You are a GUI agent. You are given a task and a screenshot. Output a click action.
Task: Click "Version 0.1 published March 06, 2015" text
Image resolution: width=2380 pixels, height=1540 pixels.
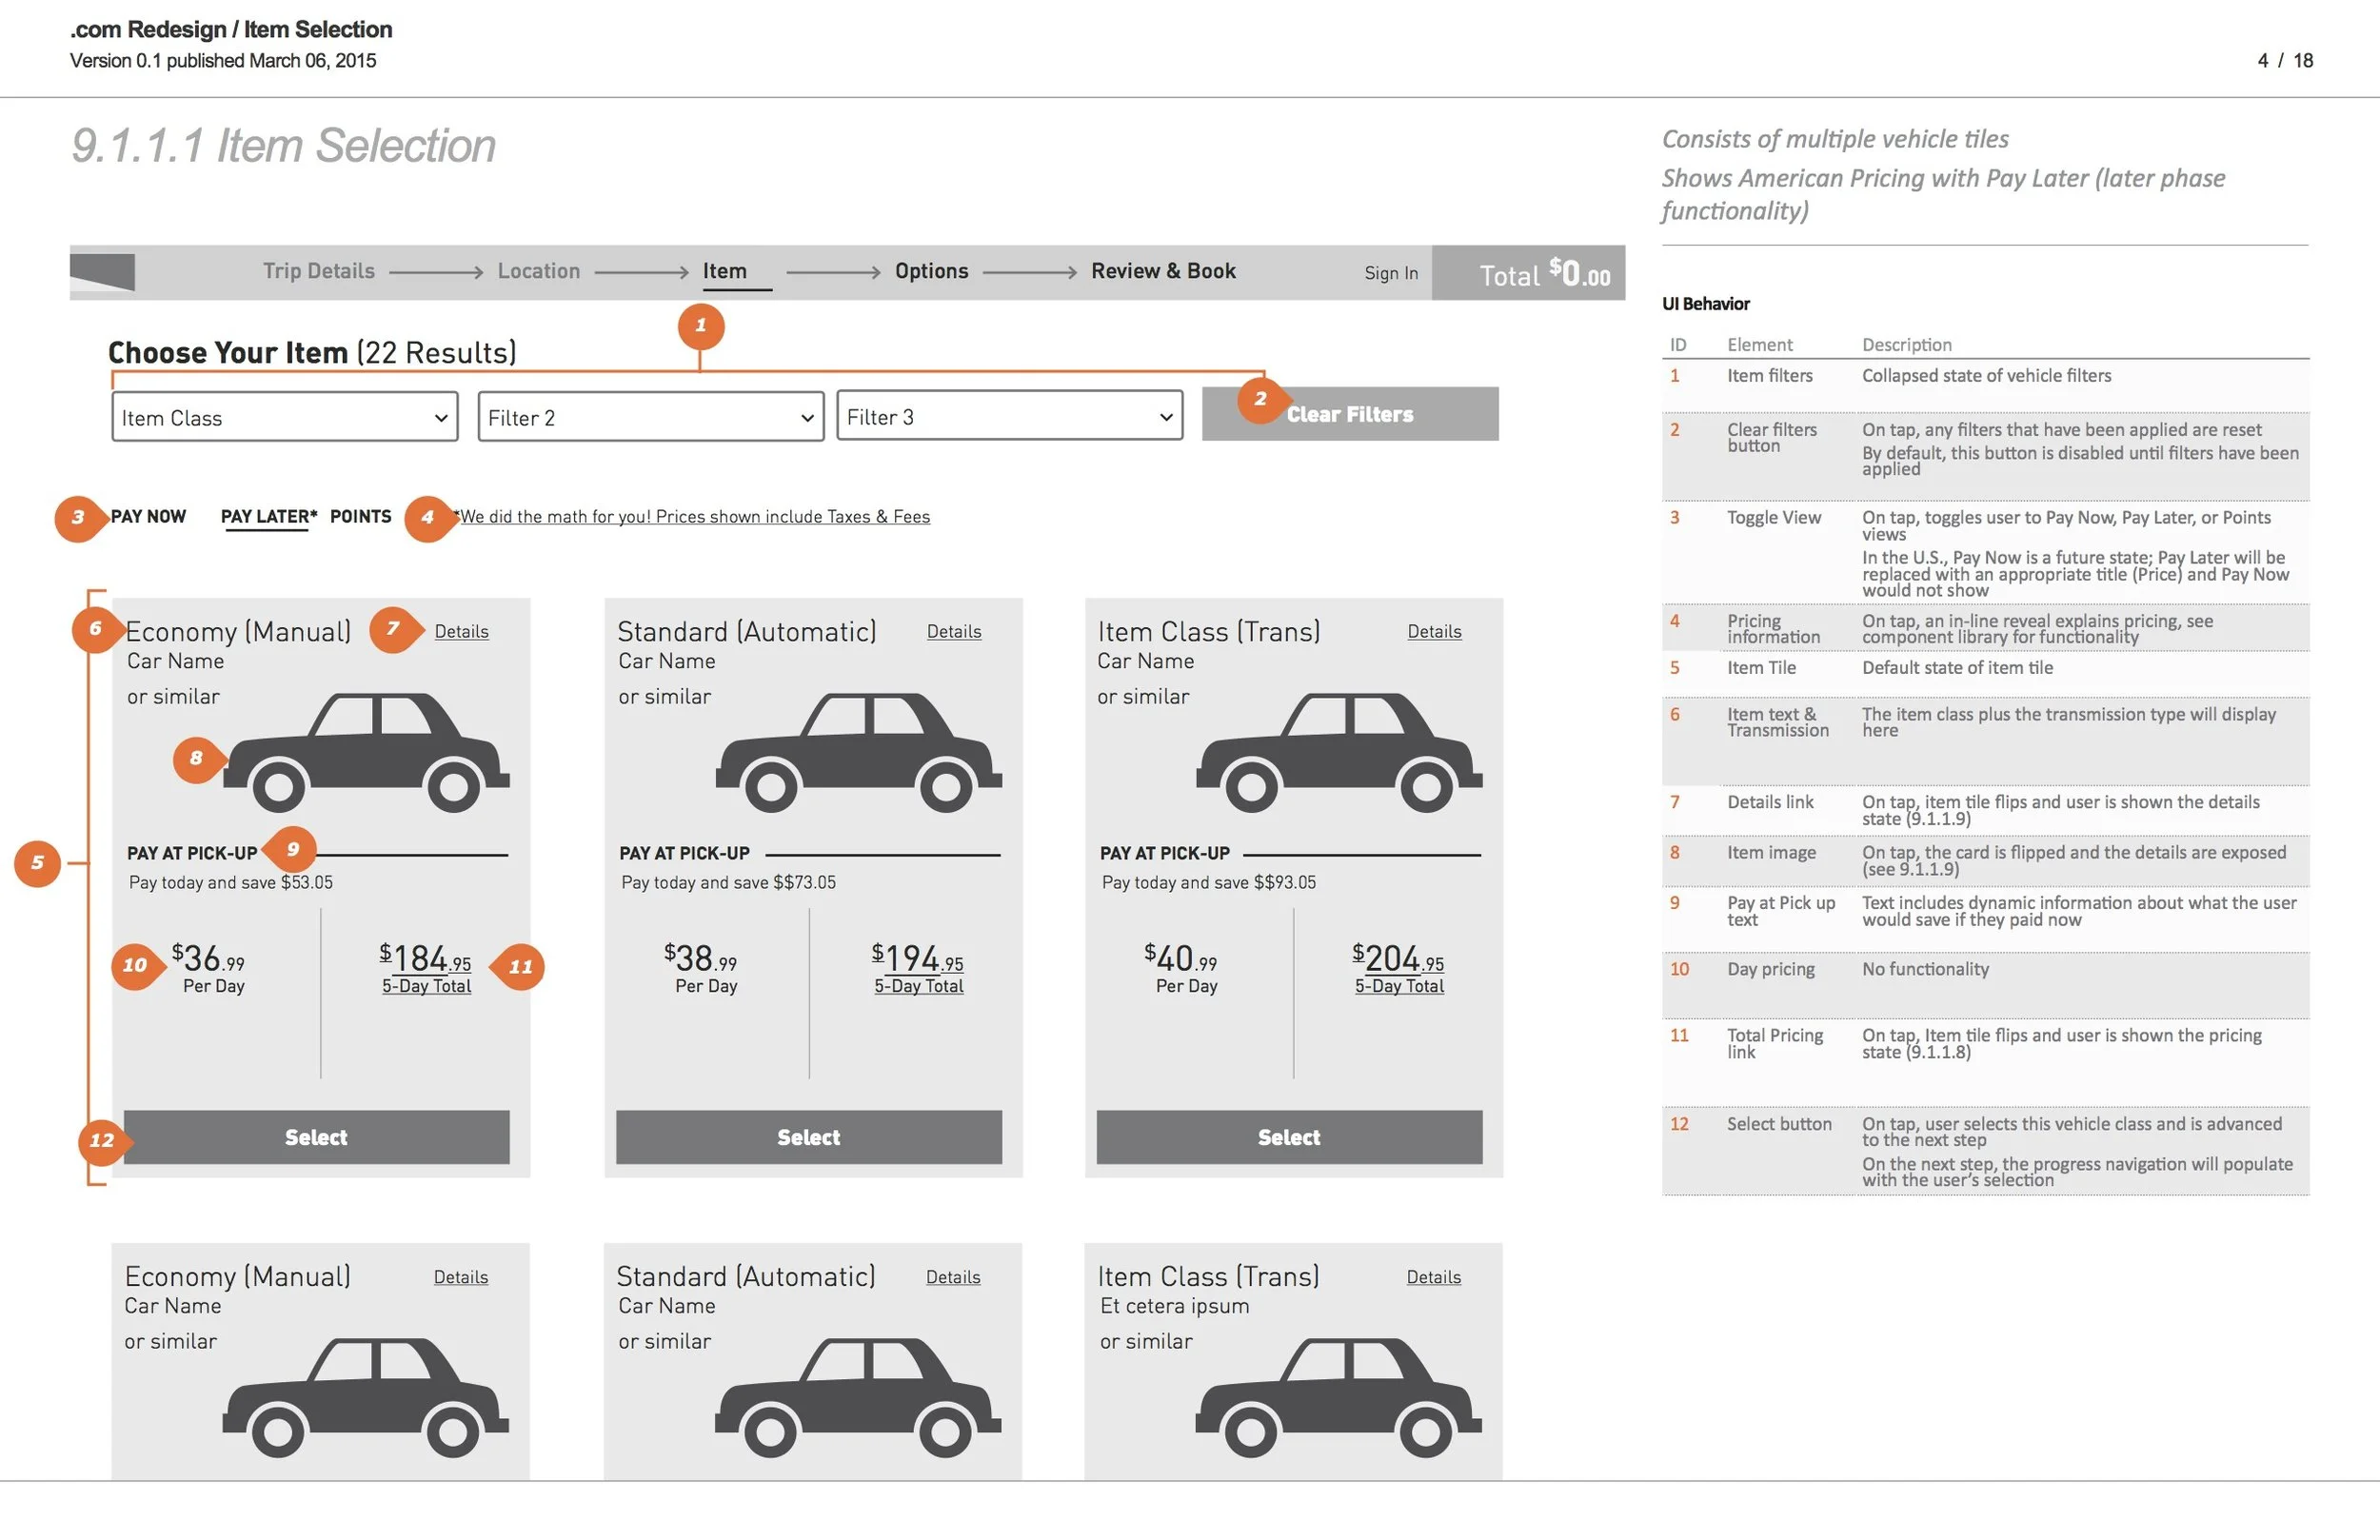[223, 60]
